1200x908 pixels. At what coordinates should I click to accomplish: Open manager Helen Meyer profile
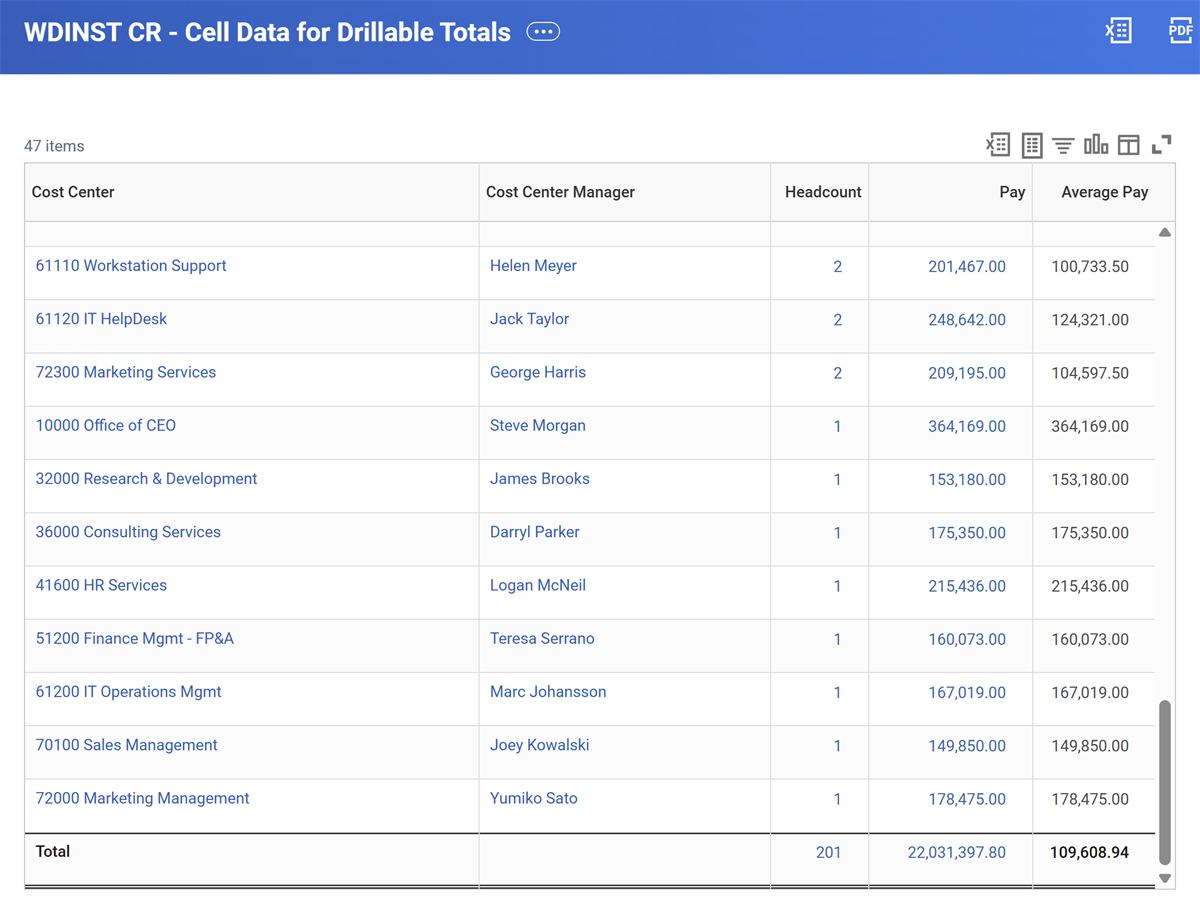533,266
